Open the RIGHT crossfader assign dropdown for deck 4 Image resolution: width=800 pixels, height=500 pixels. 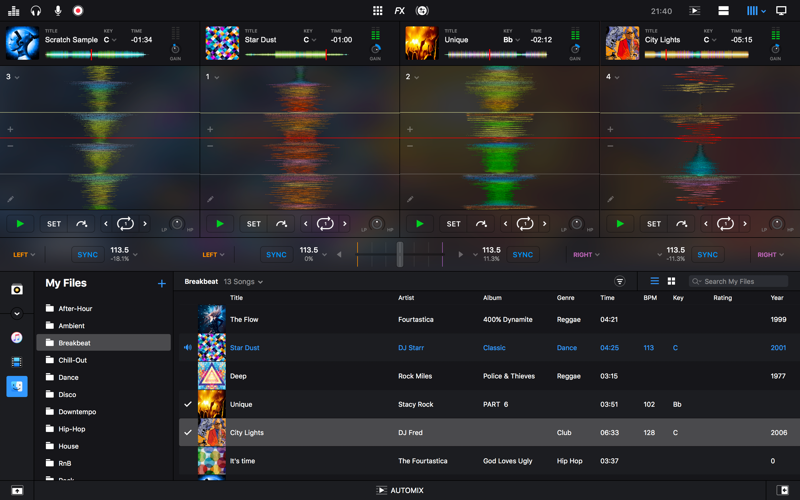(x=770, y=255)
